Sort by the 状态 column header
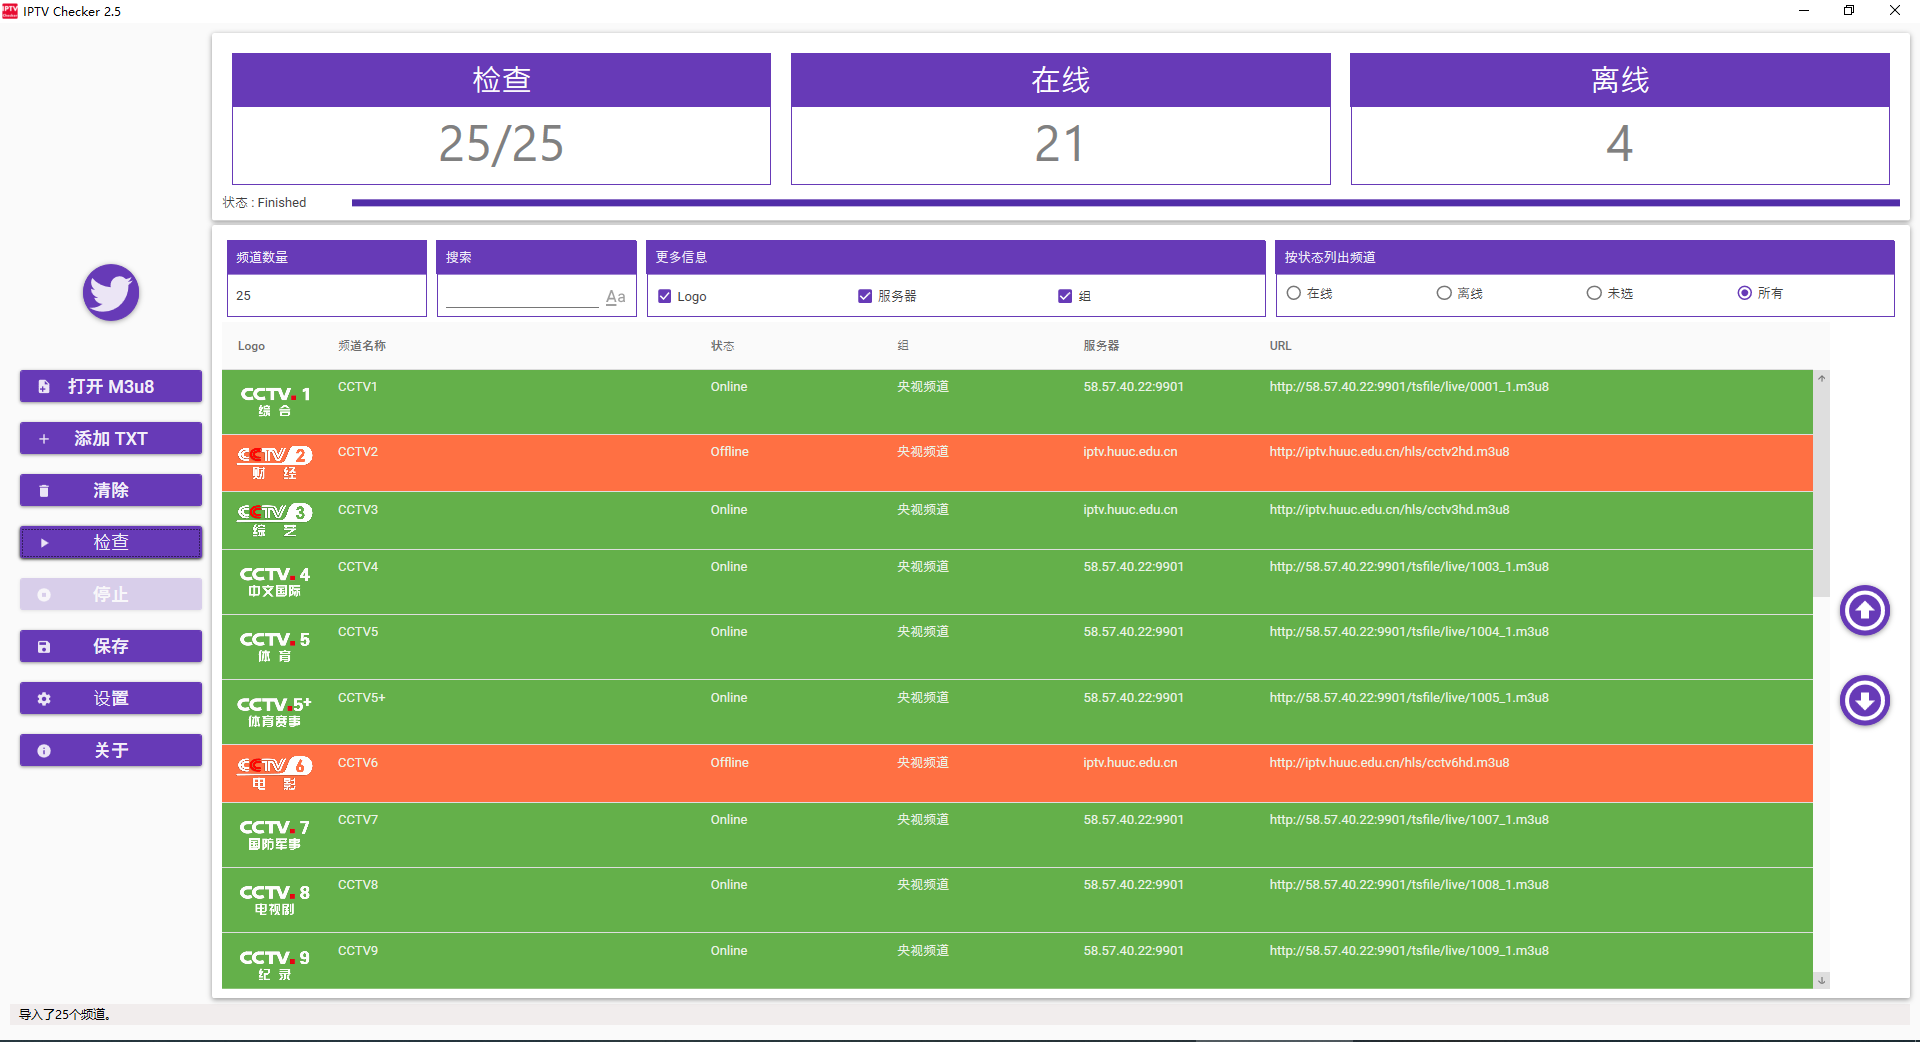This screenshot has width=1920, height=1042. 722,346
